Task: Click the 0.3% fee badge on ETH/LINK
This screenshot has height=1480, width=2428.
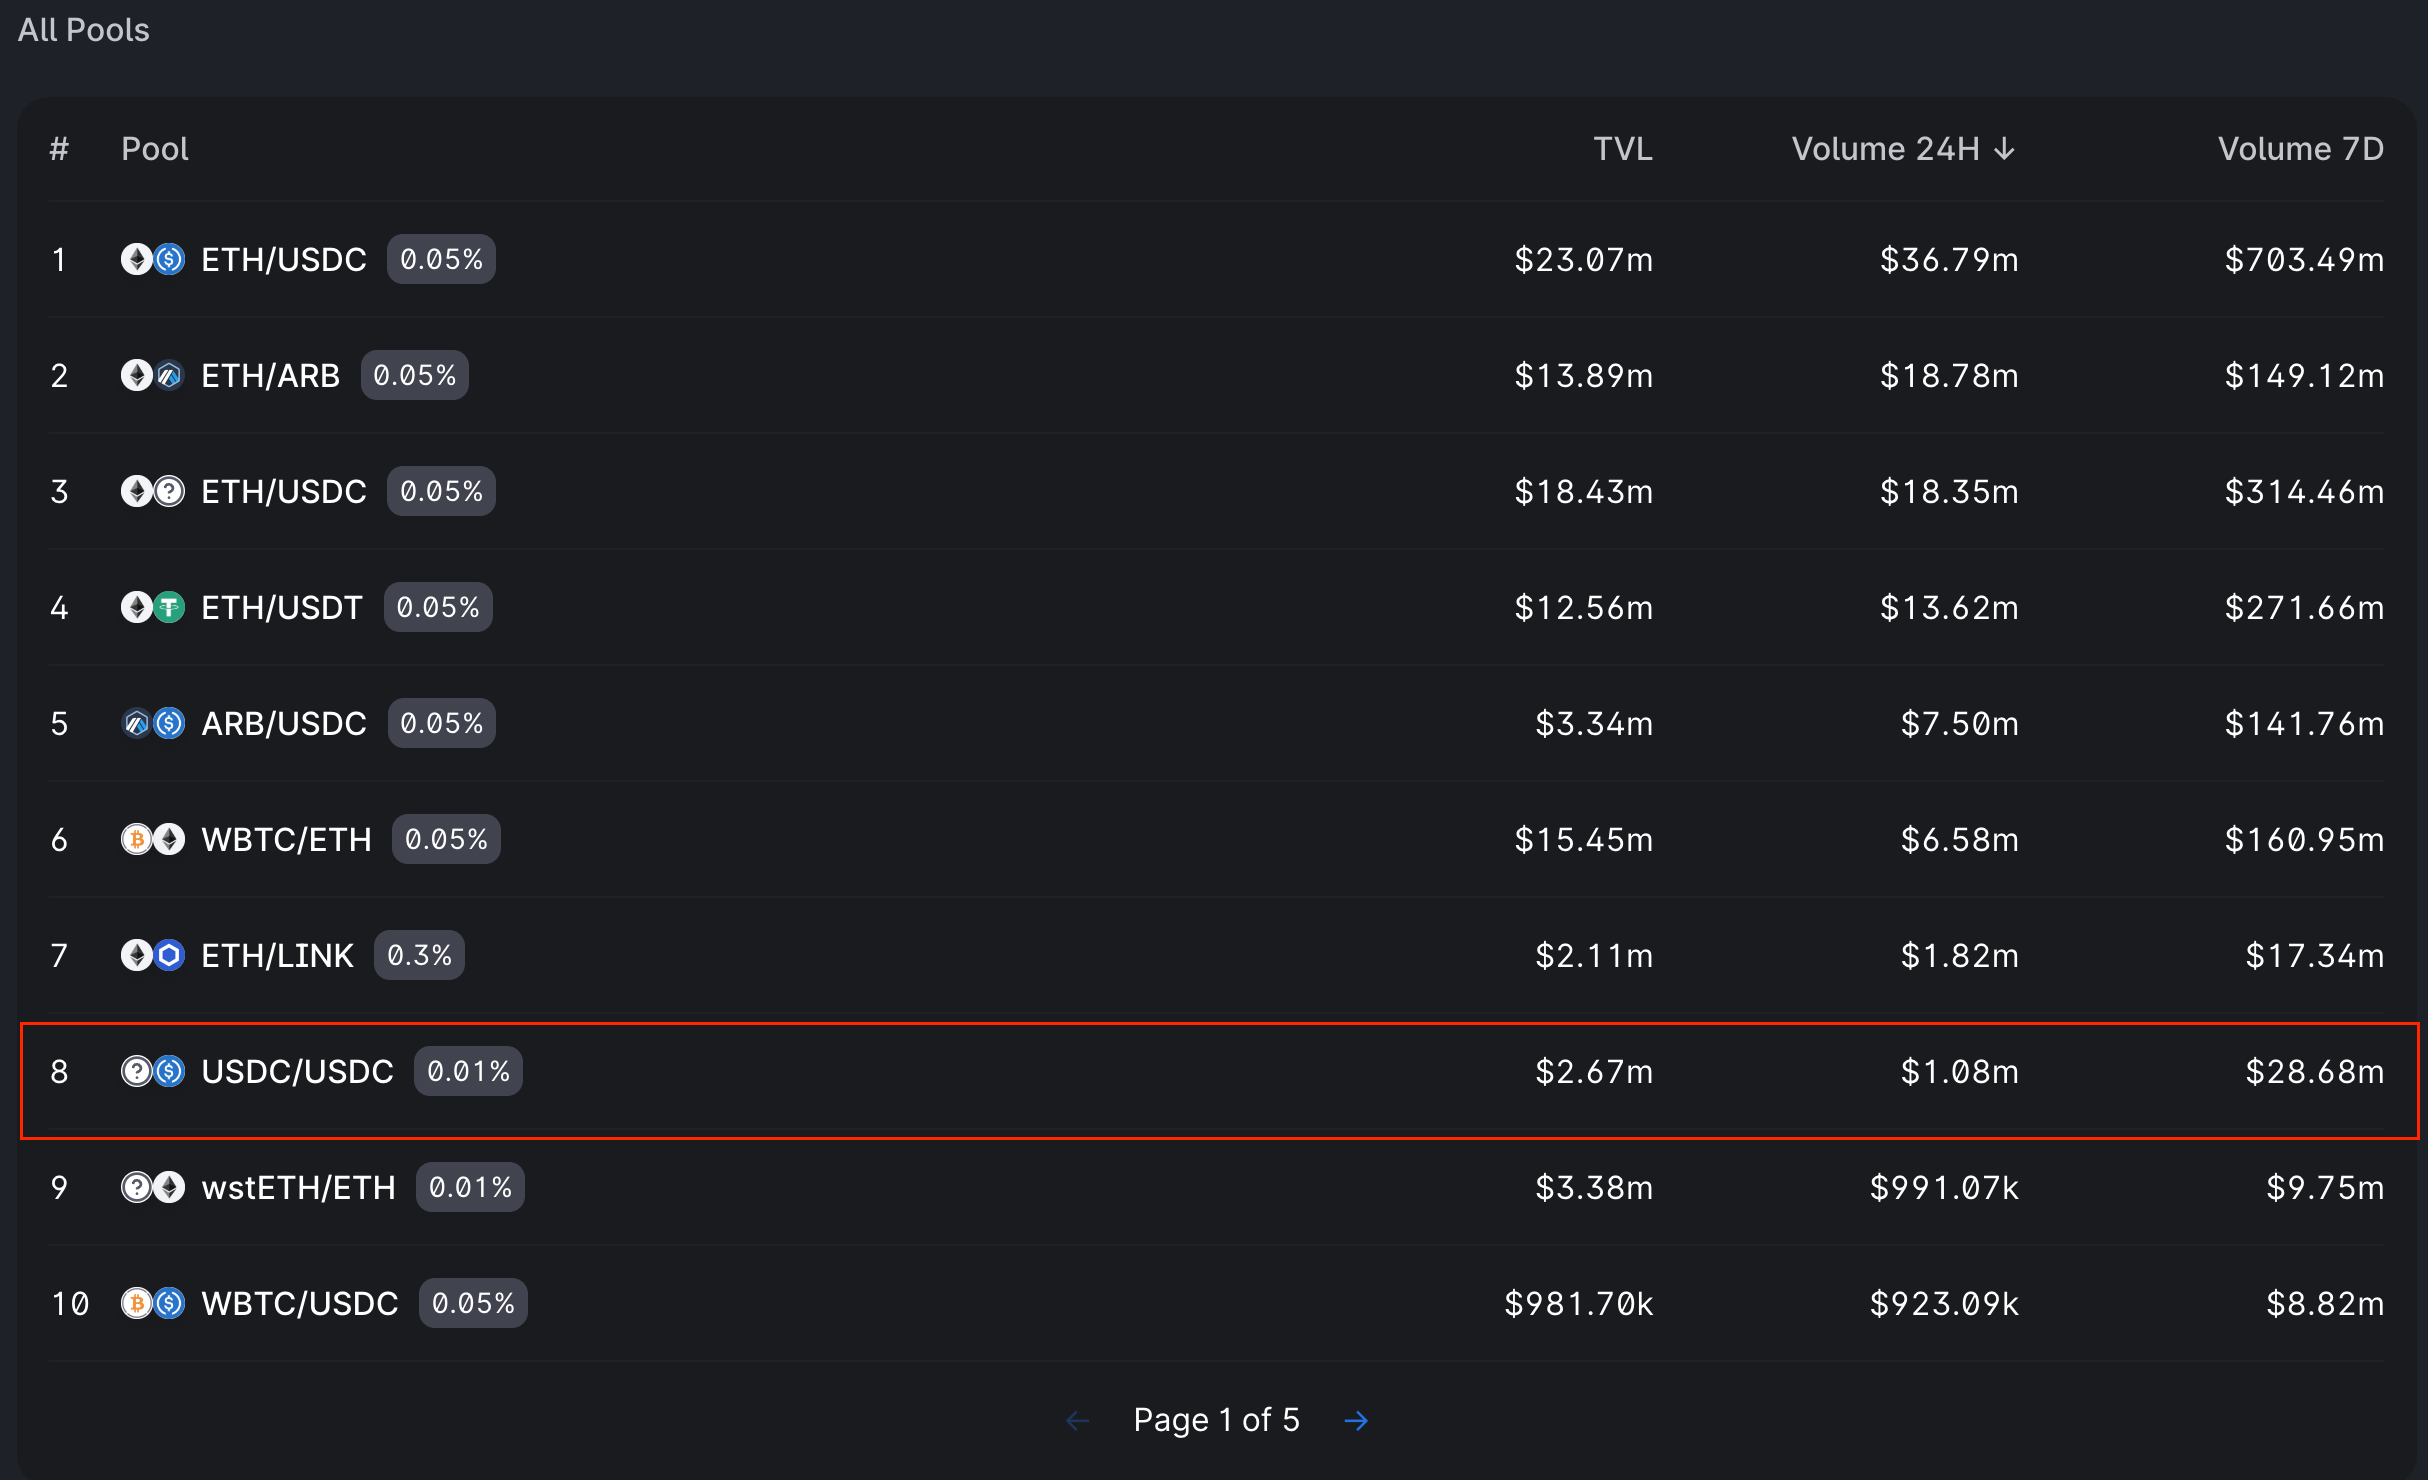Action: coord(419,956)
